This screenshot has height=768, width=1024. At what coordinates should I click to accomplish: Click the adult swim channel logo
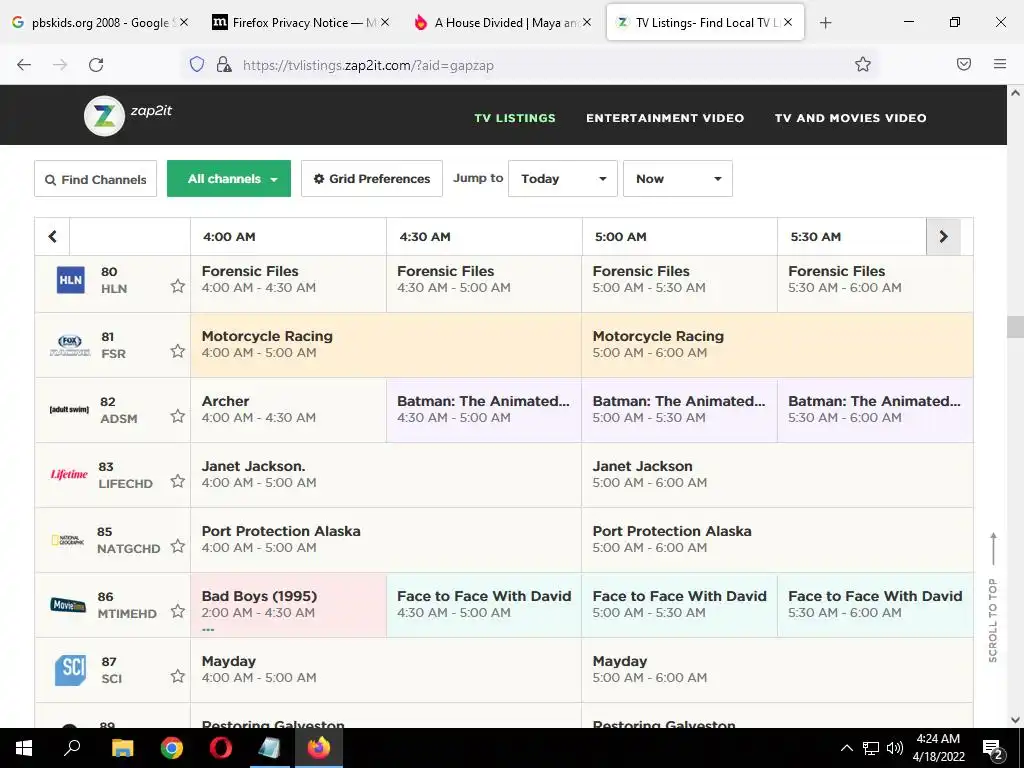click(69, 409)
